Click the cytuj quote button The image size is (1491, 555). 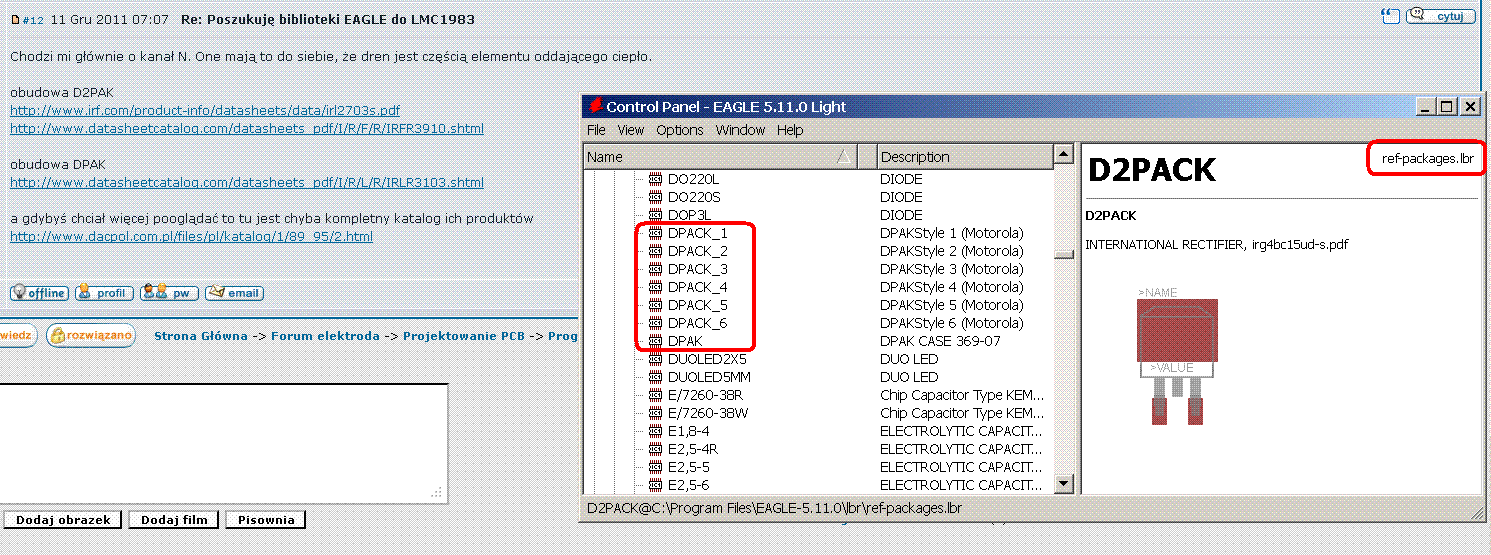tap(1440, 16)
